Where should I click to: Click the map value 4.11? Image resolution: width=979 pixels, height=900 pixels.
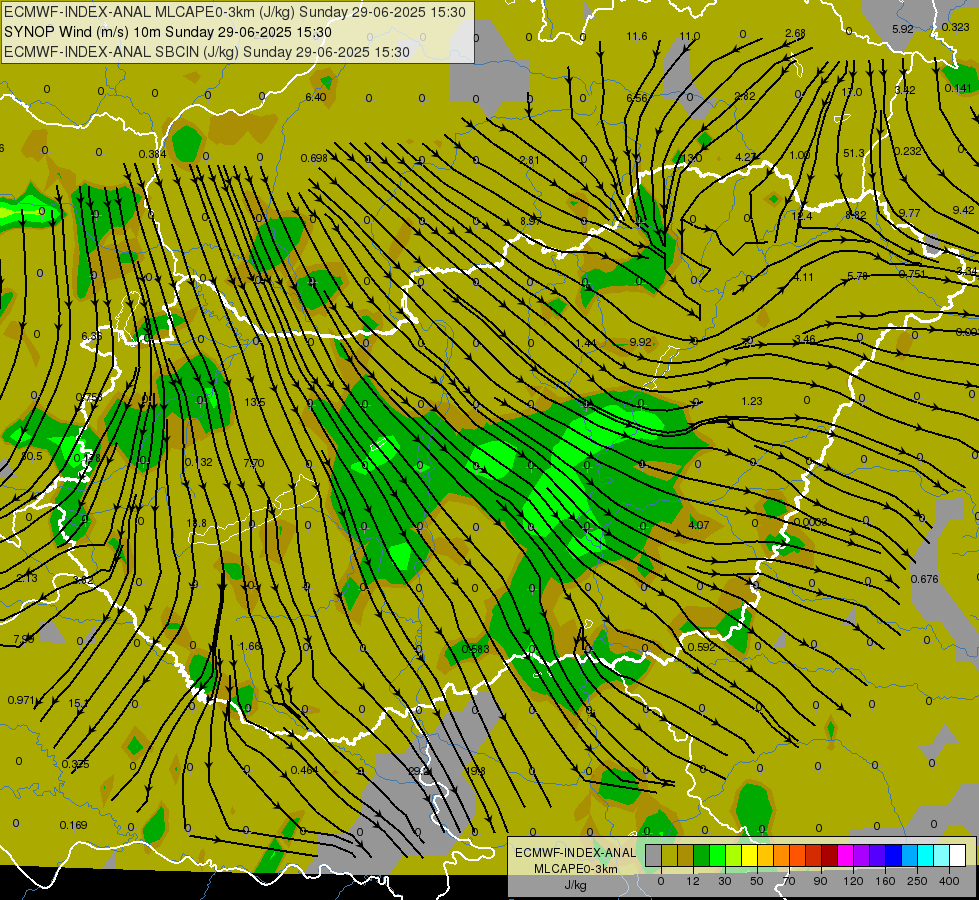(803, 277)
